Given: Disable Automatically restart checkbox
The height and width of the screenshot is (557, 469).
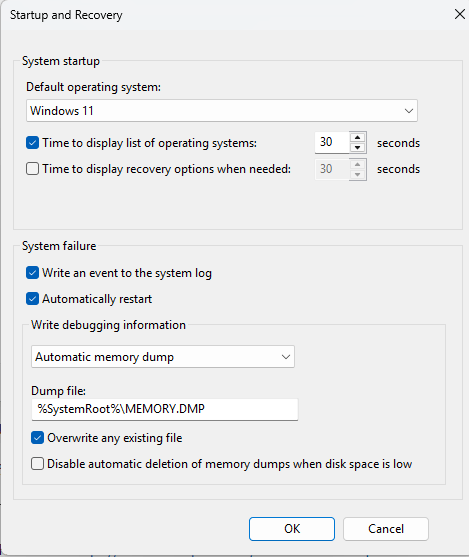Looking at the screenshot, I should click(32, 299).
